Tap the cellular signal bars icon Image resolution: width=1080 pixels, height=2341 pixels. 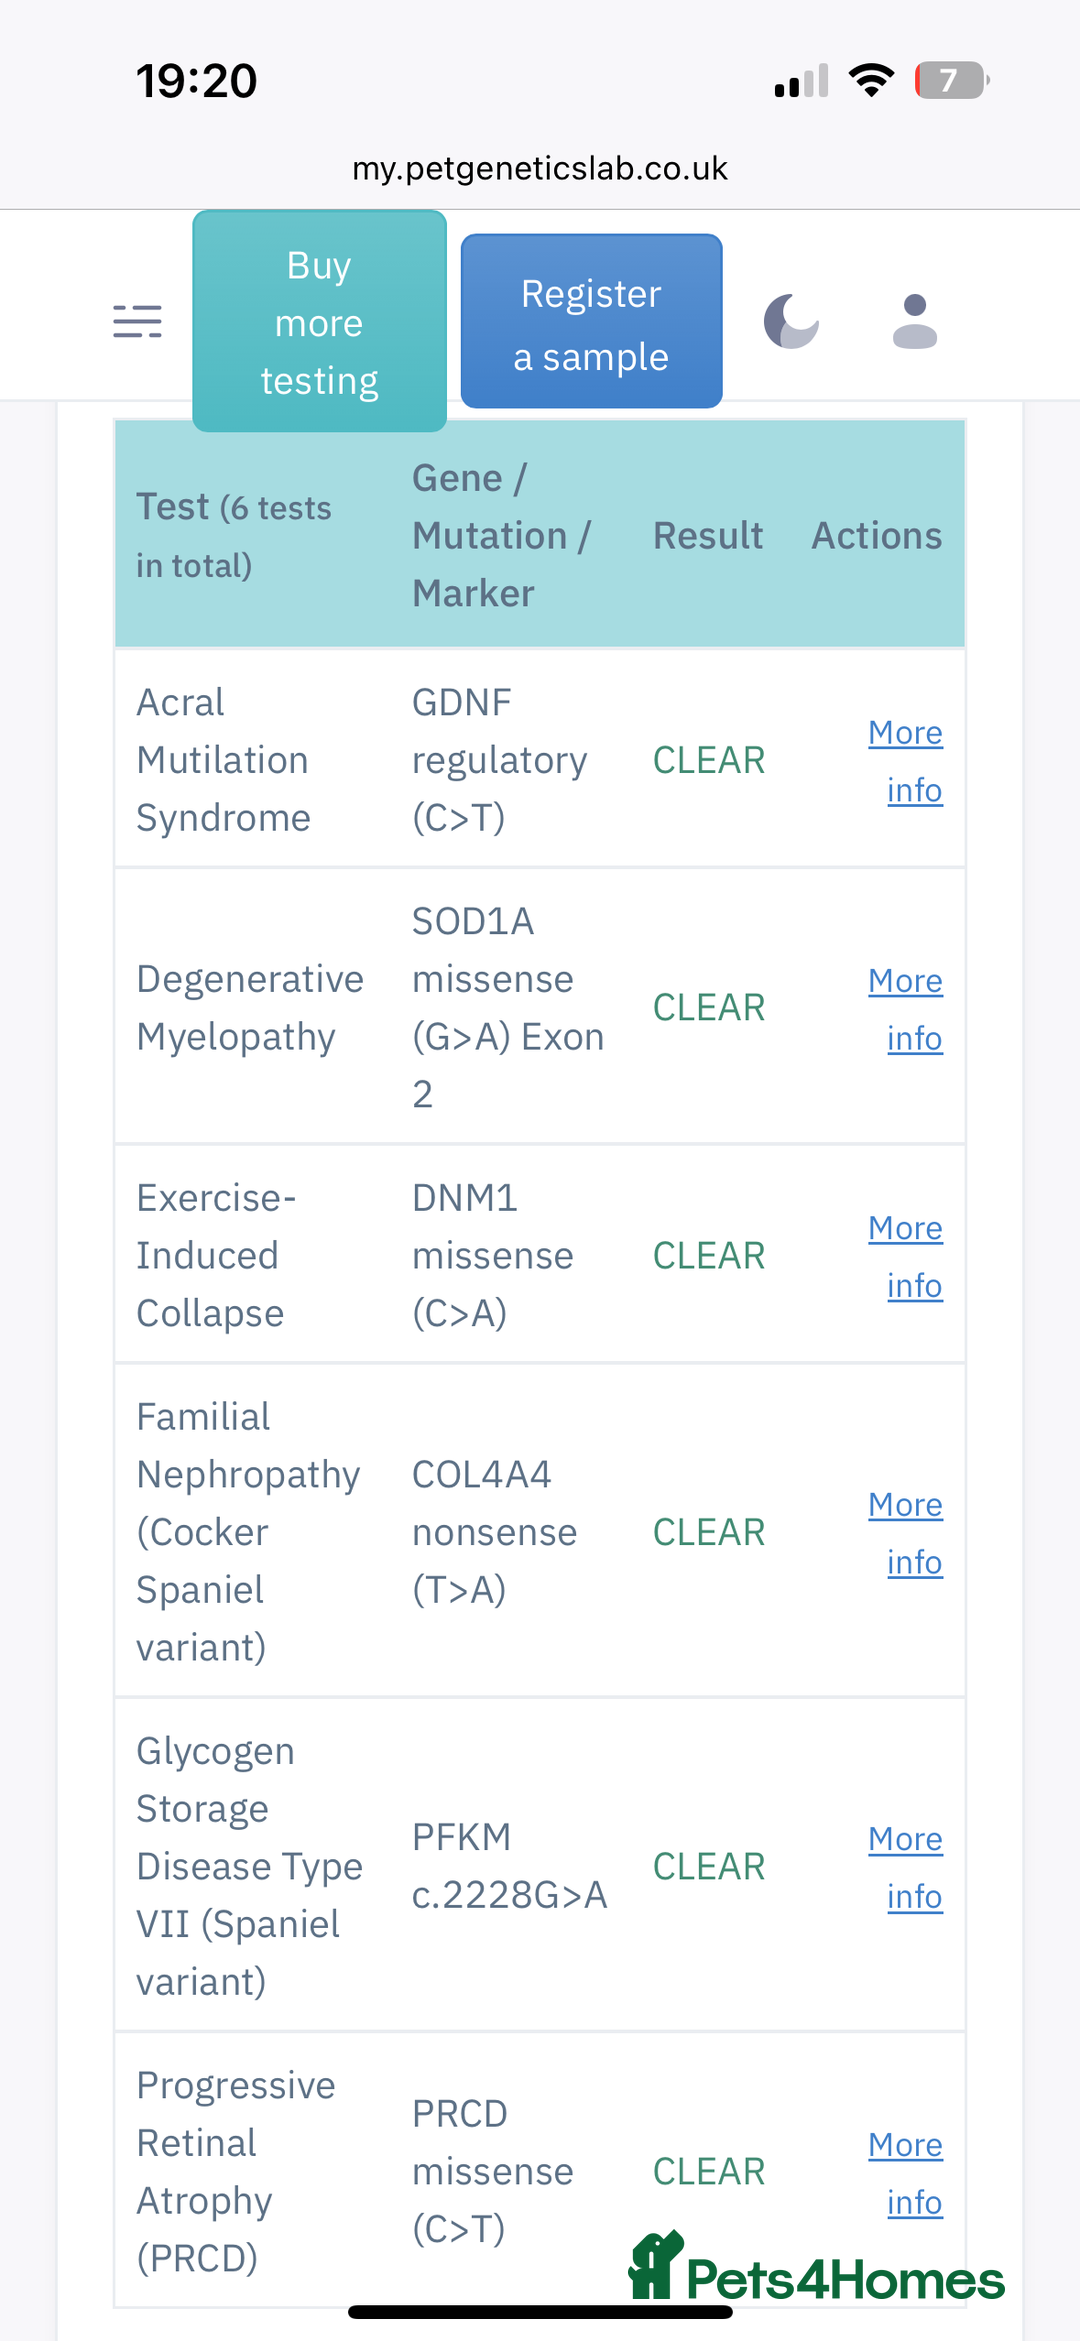pyautogui.click(x=801, y=80)
